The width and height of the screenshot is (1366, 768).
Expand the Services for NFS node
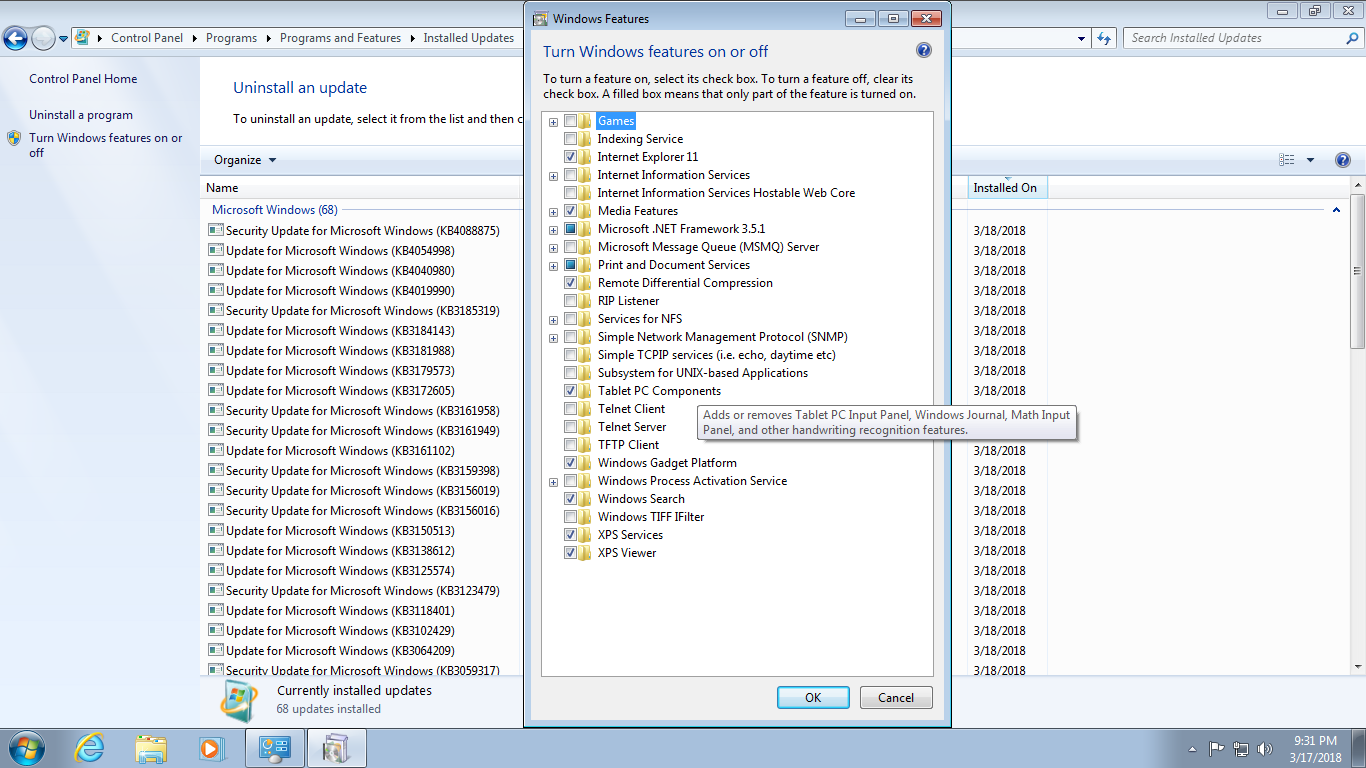click(x=553, y=320)
